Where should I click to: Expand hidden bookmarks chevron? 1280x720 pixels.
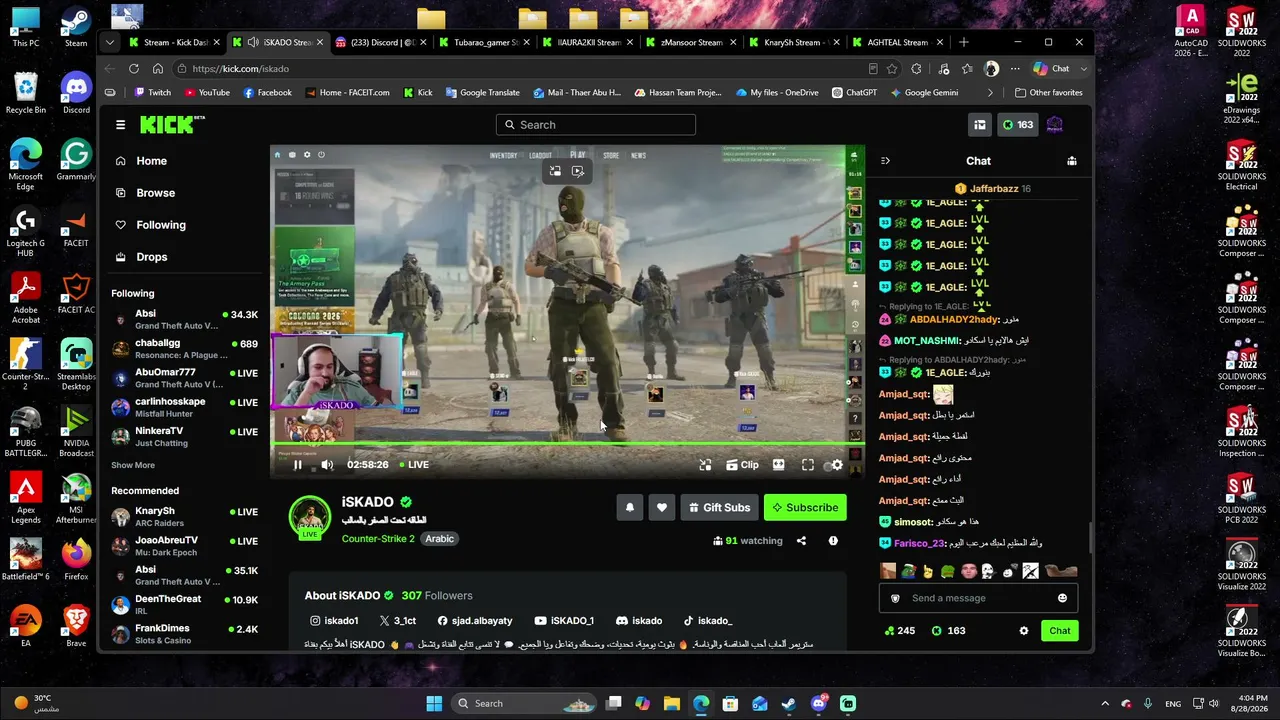tap(990, 93)
